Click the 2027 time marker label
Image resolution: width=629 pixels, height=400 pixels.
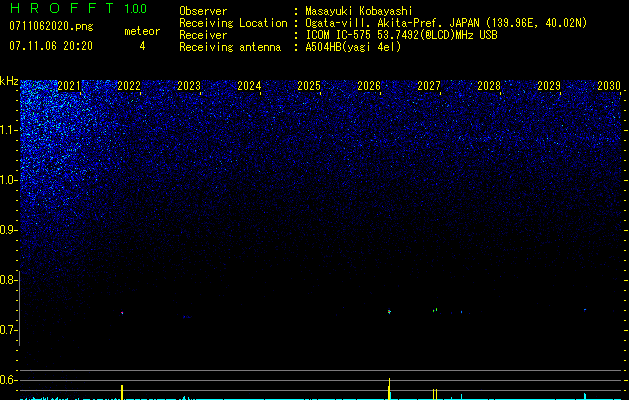(429, 86)
